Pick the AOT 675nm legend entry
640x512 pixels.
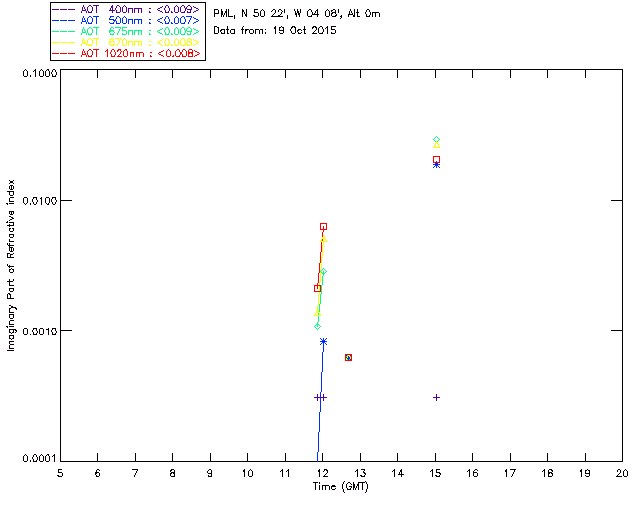coord(126,31)
